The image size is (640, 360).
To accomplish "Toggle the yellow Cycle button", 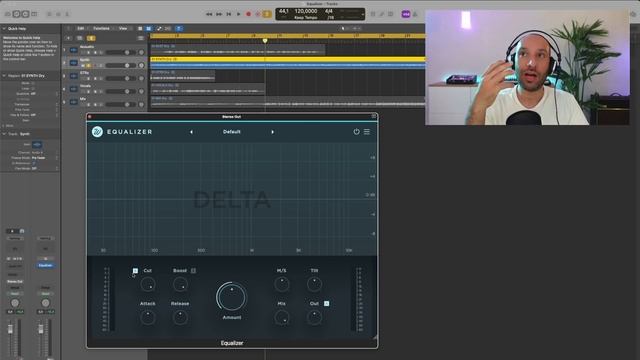I will click(x=267, y=14).
